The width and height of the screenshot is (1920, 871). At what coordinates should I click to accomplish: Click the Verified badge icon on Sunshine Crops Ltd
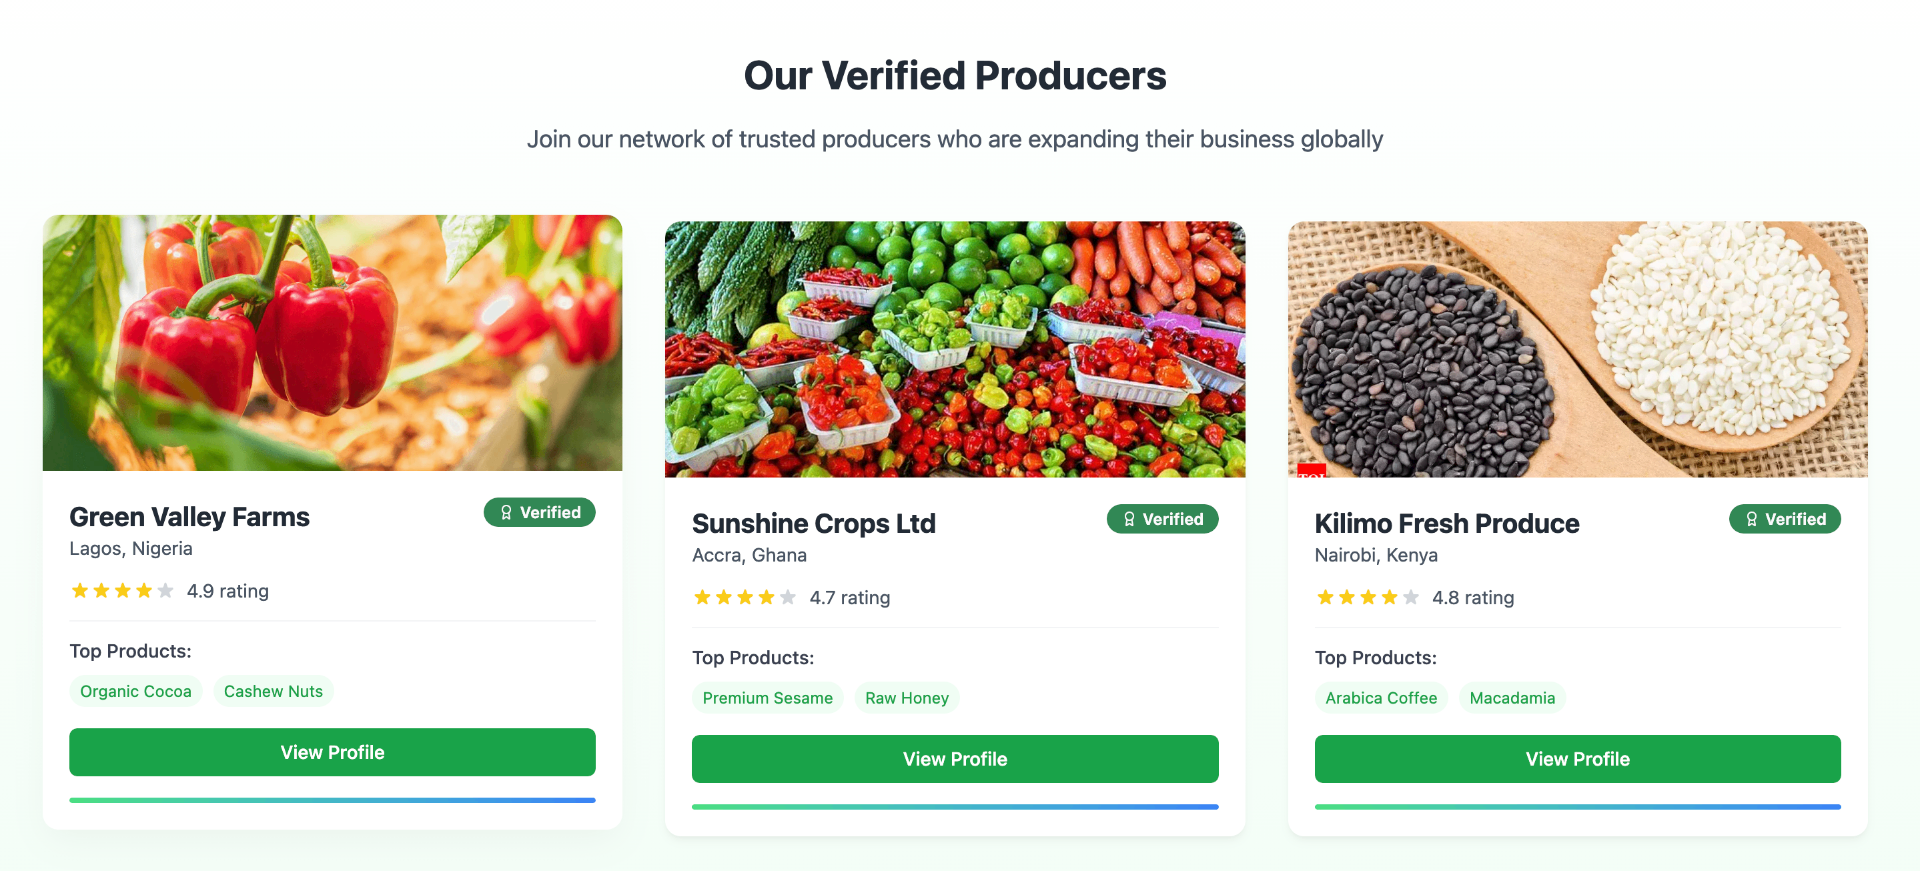click(x=1129, y=519)
